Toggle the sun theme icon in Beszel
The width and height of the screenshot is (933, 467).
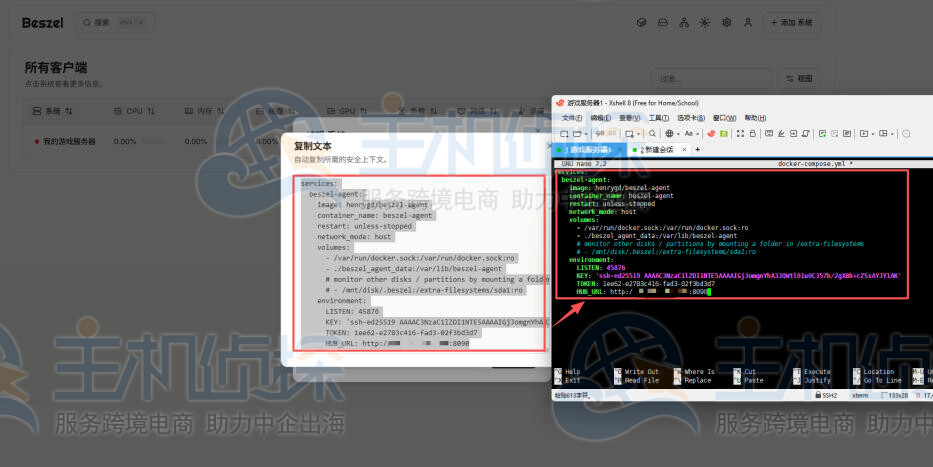tap(705, 23)
